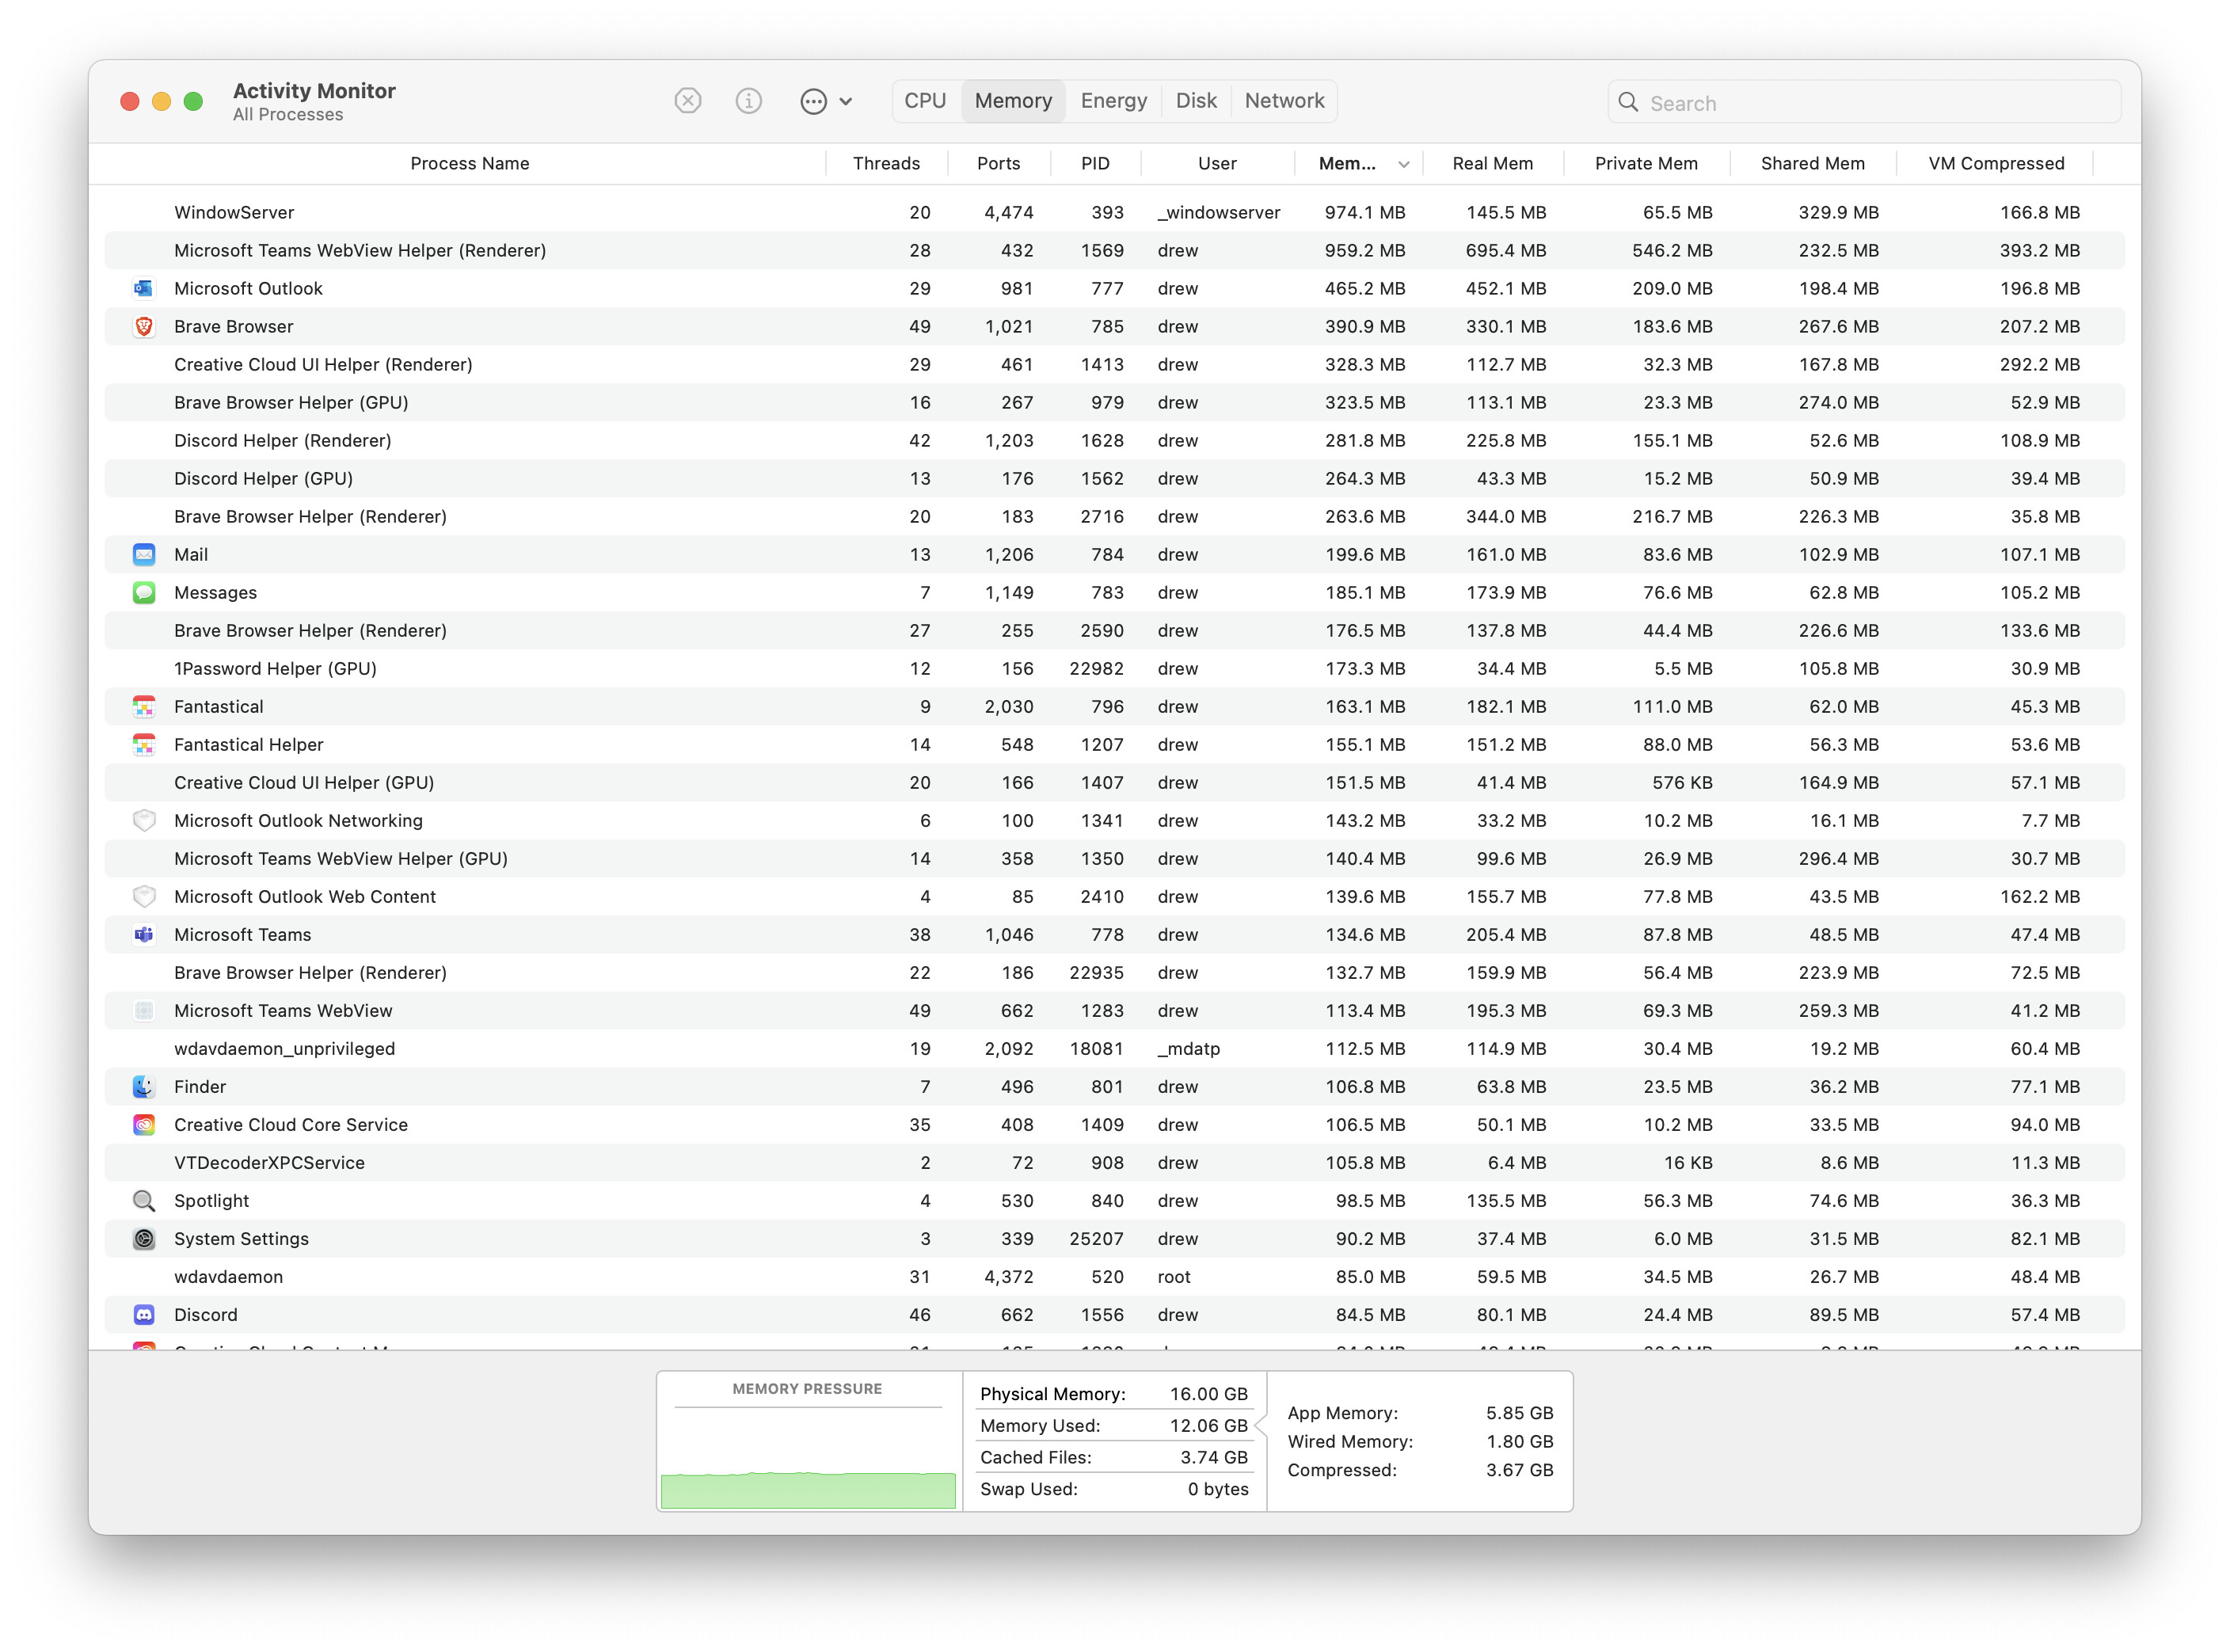Sort by User column header

pos(1217,163)
